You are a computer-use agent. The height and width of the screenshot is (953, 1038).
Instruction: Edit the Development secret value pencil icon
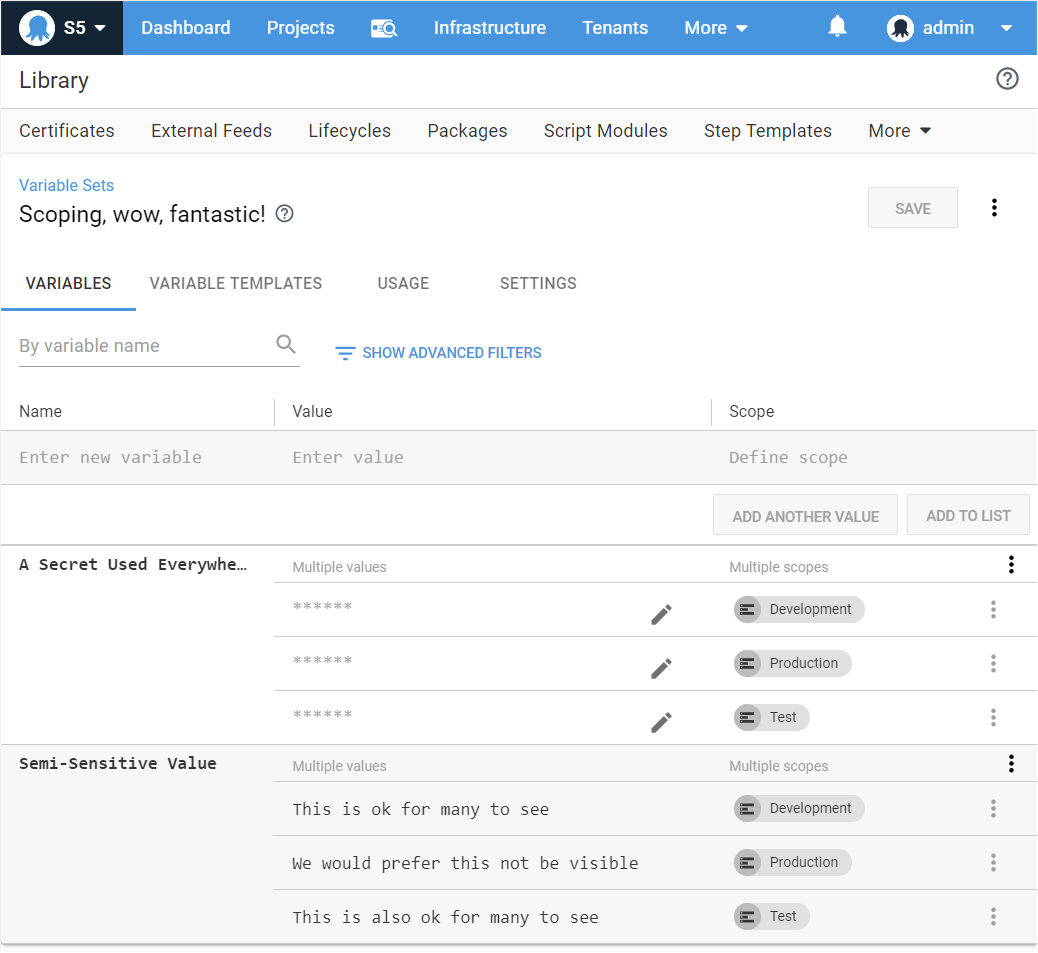point(661,614)
